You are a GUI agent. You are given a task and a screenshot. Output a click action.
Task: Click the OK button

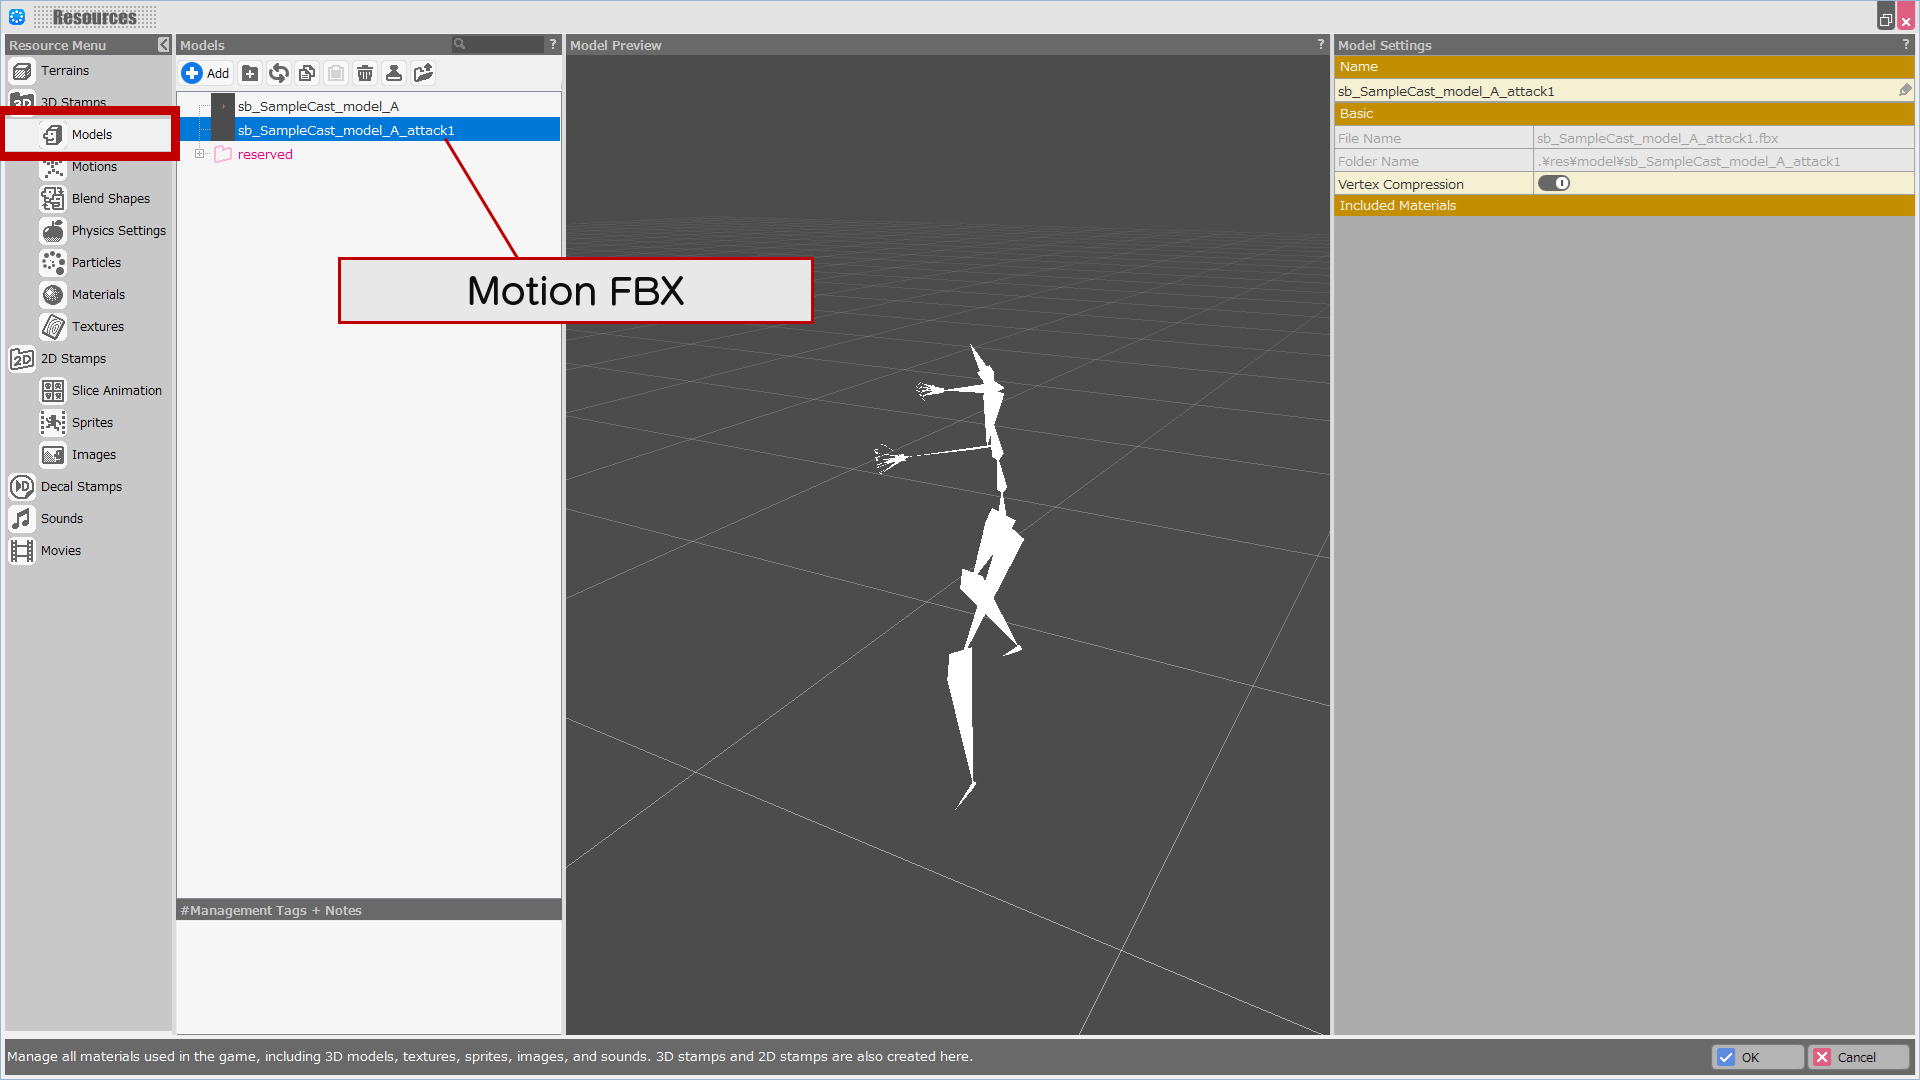[x=1757, y=1057]
